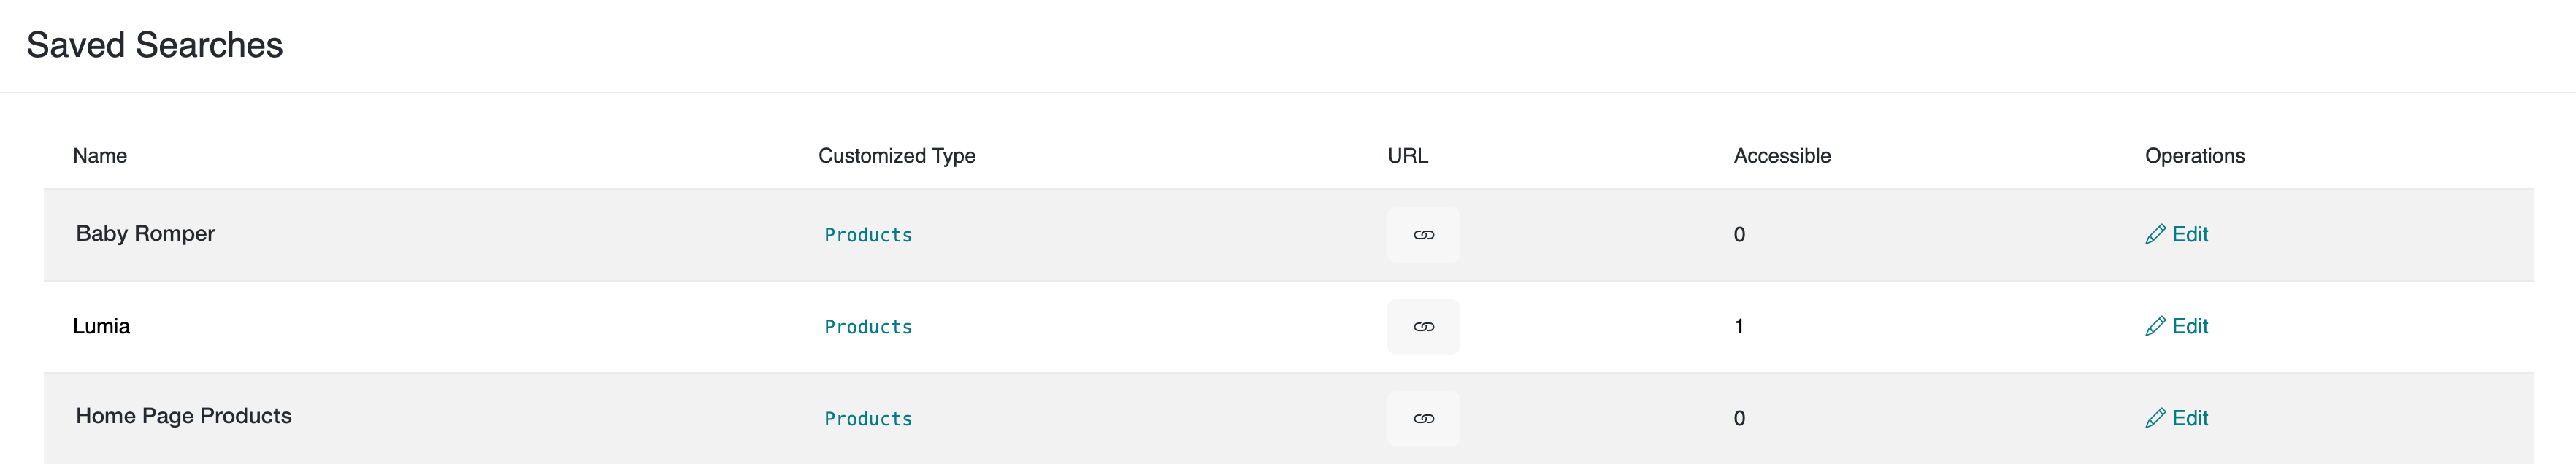Click the Accessible column header
This screenshot has width=2576, height=464.
click(1782, 156)
